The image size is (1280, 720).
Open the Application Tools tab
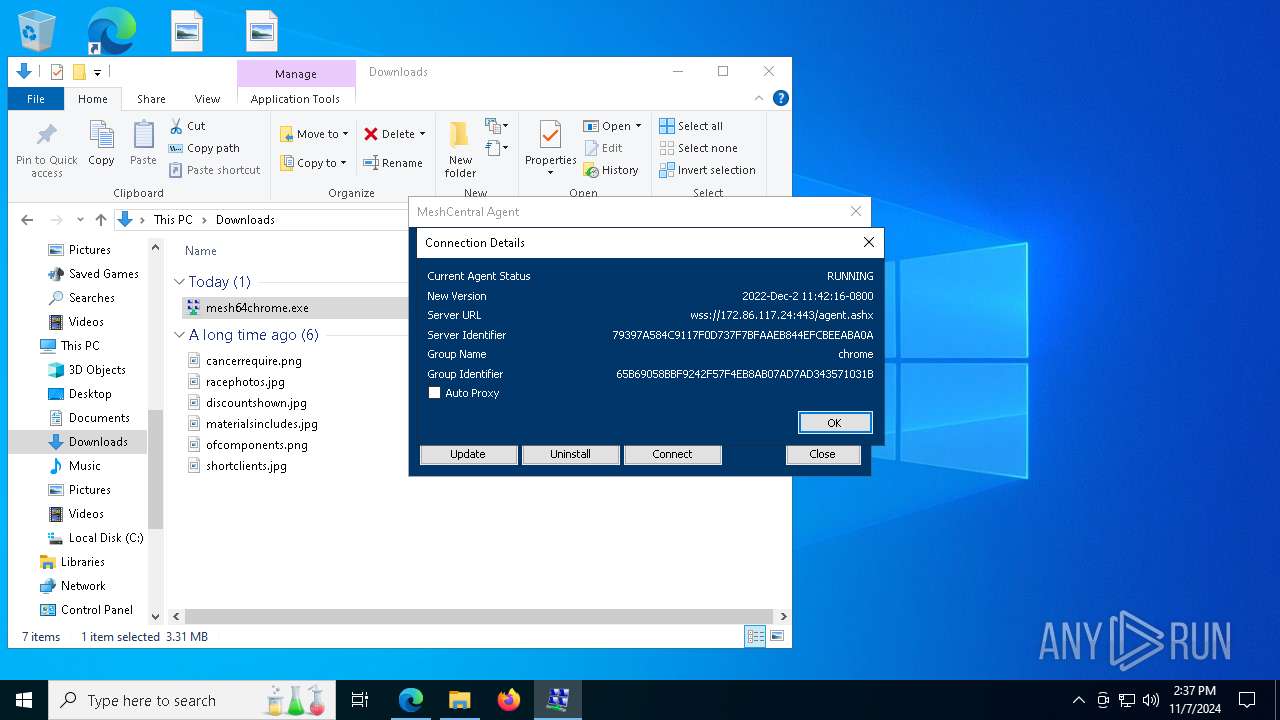coord(295,99)
